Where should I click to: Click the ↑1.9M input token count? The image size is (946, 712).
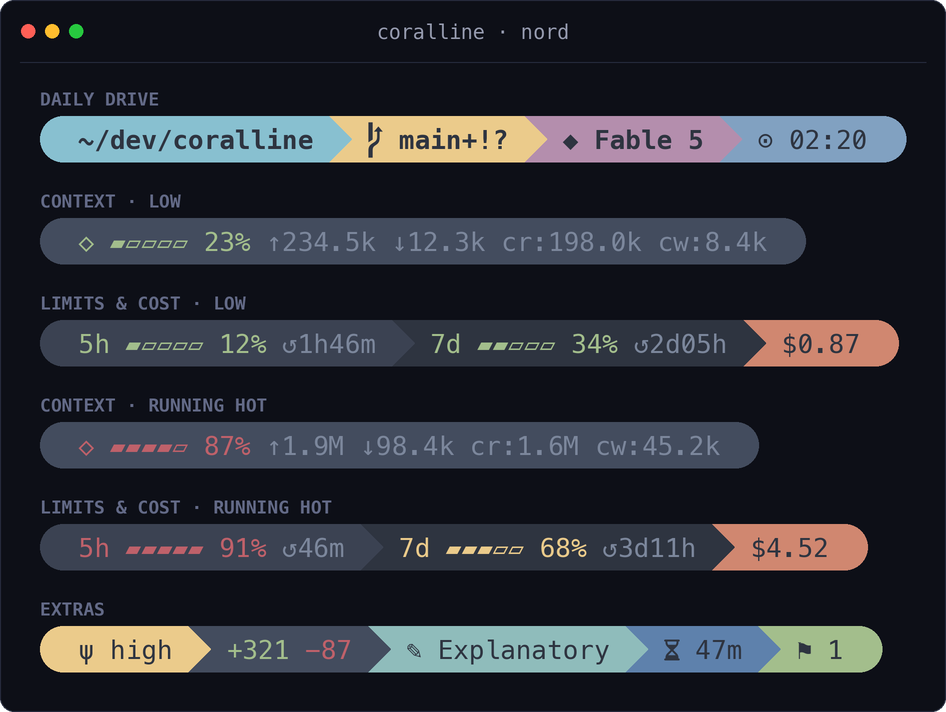pyautogui.click(x=306, y=447)
